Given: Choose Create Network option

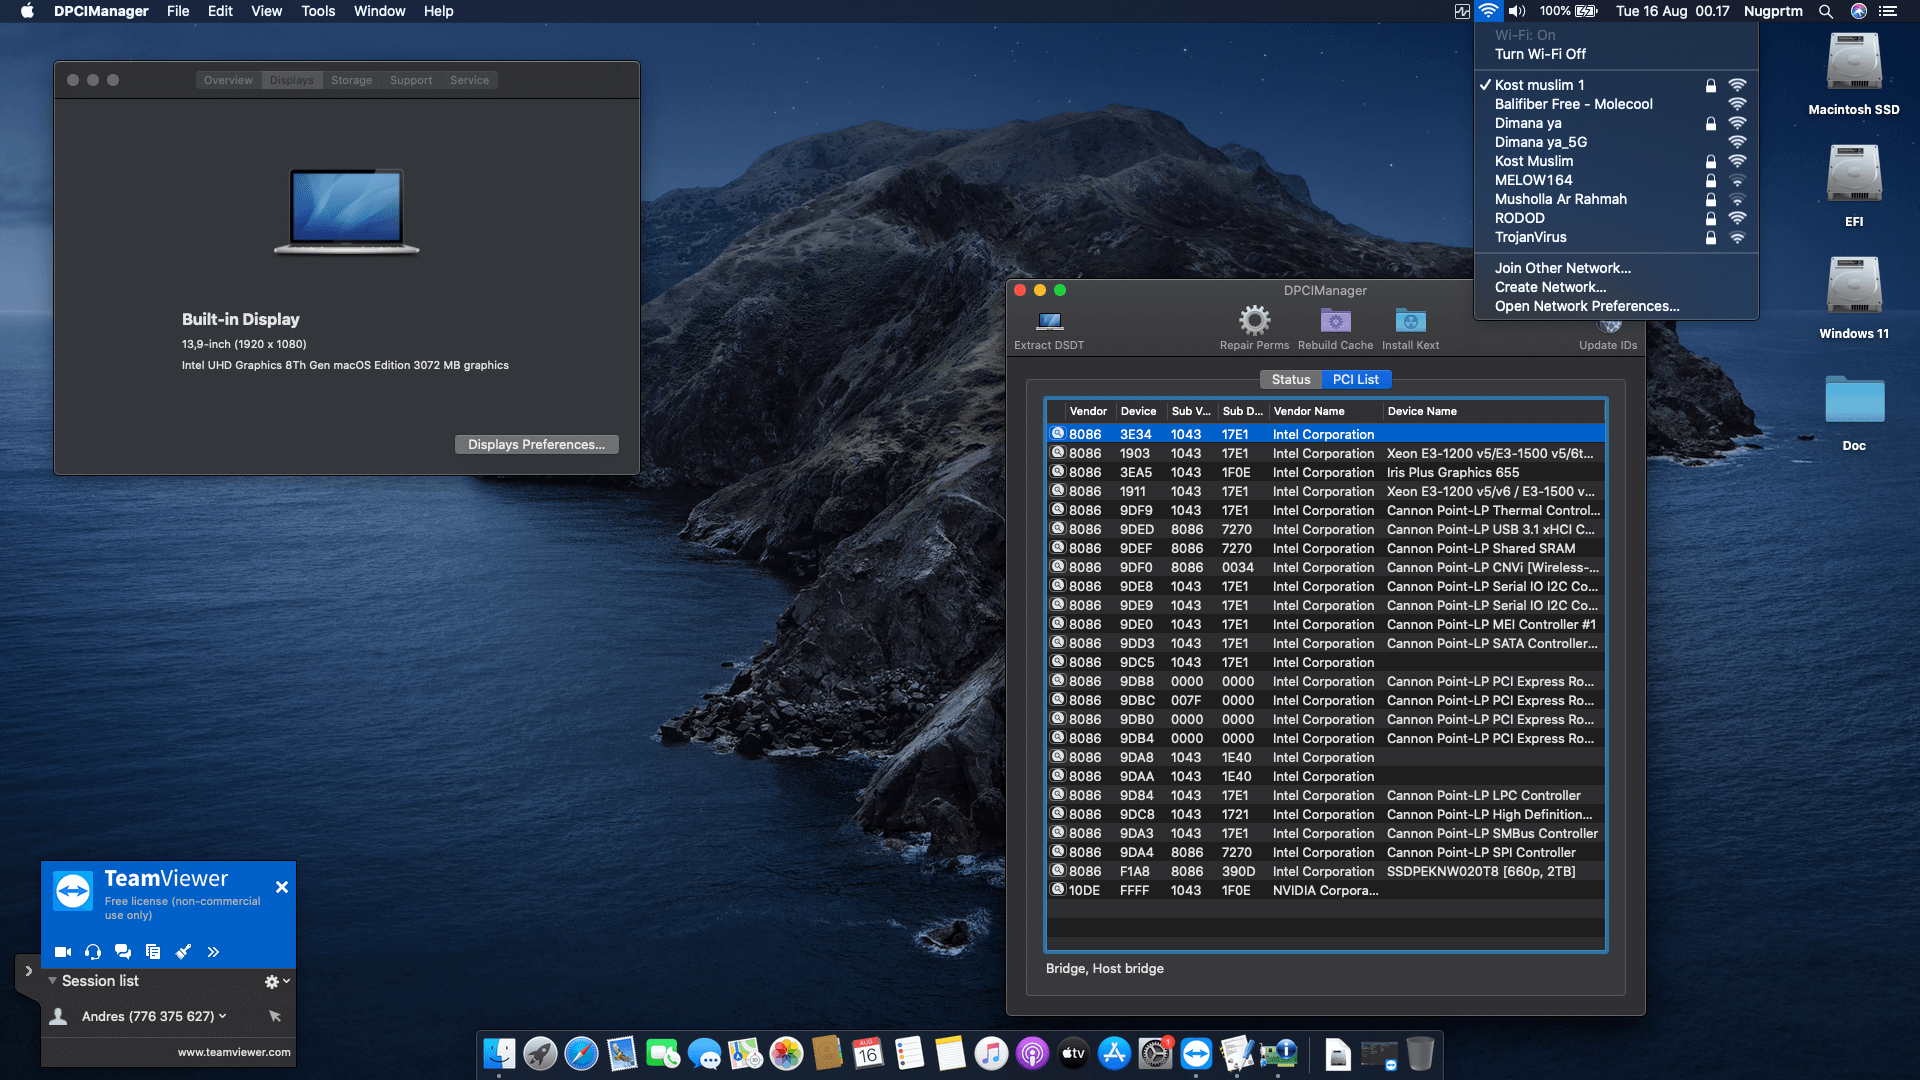Looking at the screenshot, I should click(x=1616, y=287).
